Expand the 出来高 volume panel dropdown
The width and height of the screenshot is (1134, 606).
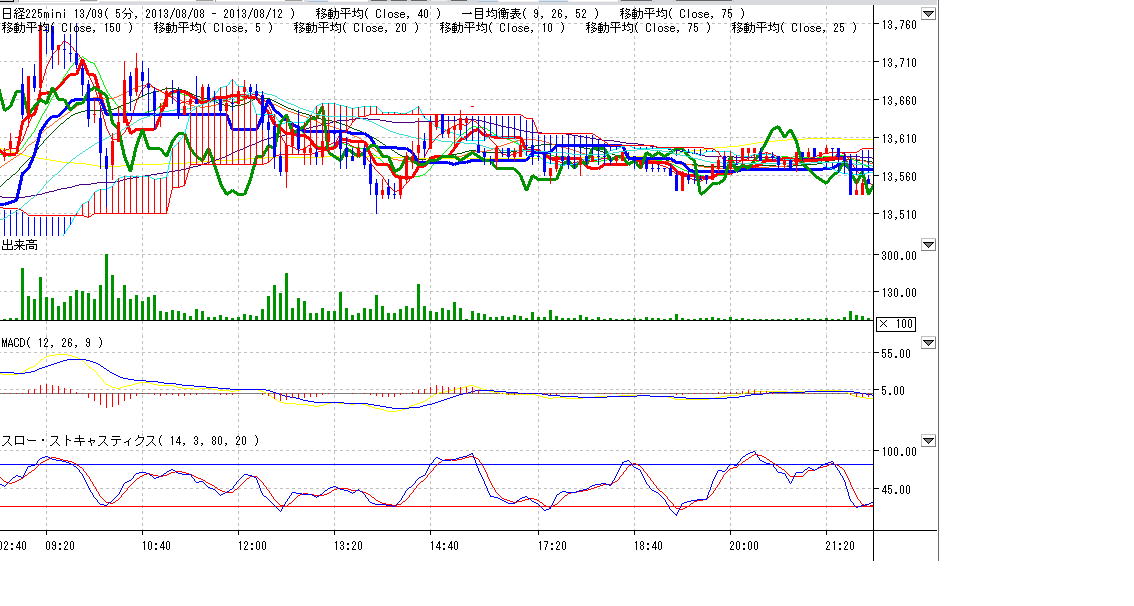click(928, 245)
